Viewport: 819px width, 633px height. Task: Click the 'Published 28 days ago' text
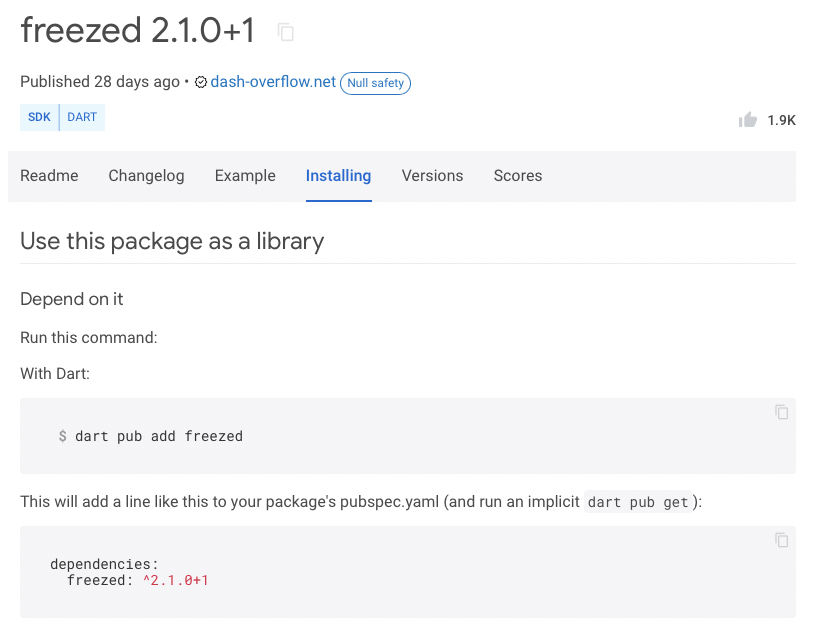(100, 82)
